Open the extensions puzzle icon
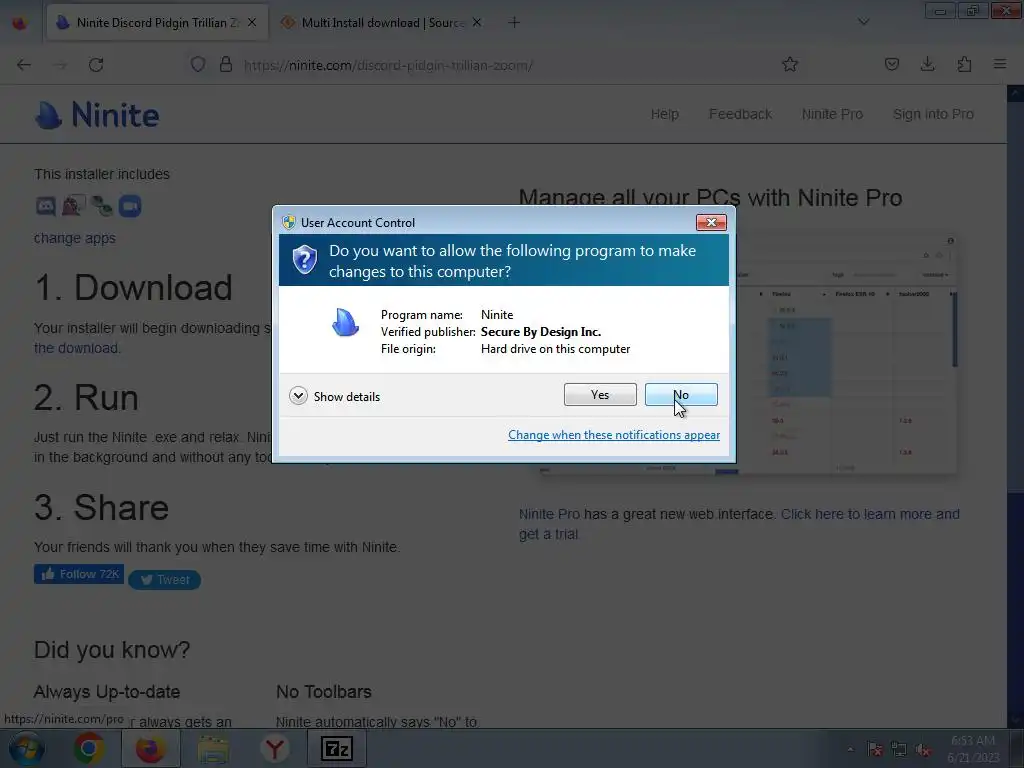 point(964,64)
